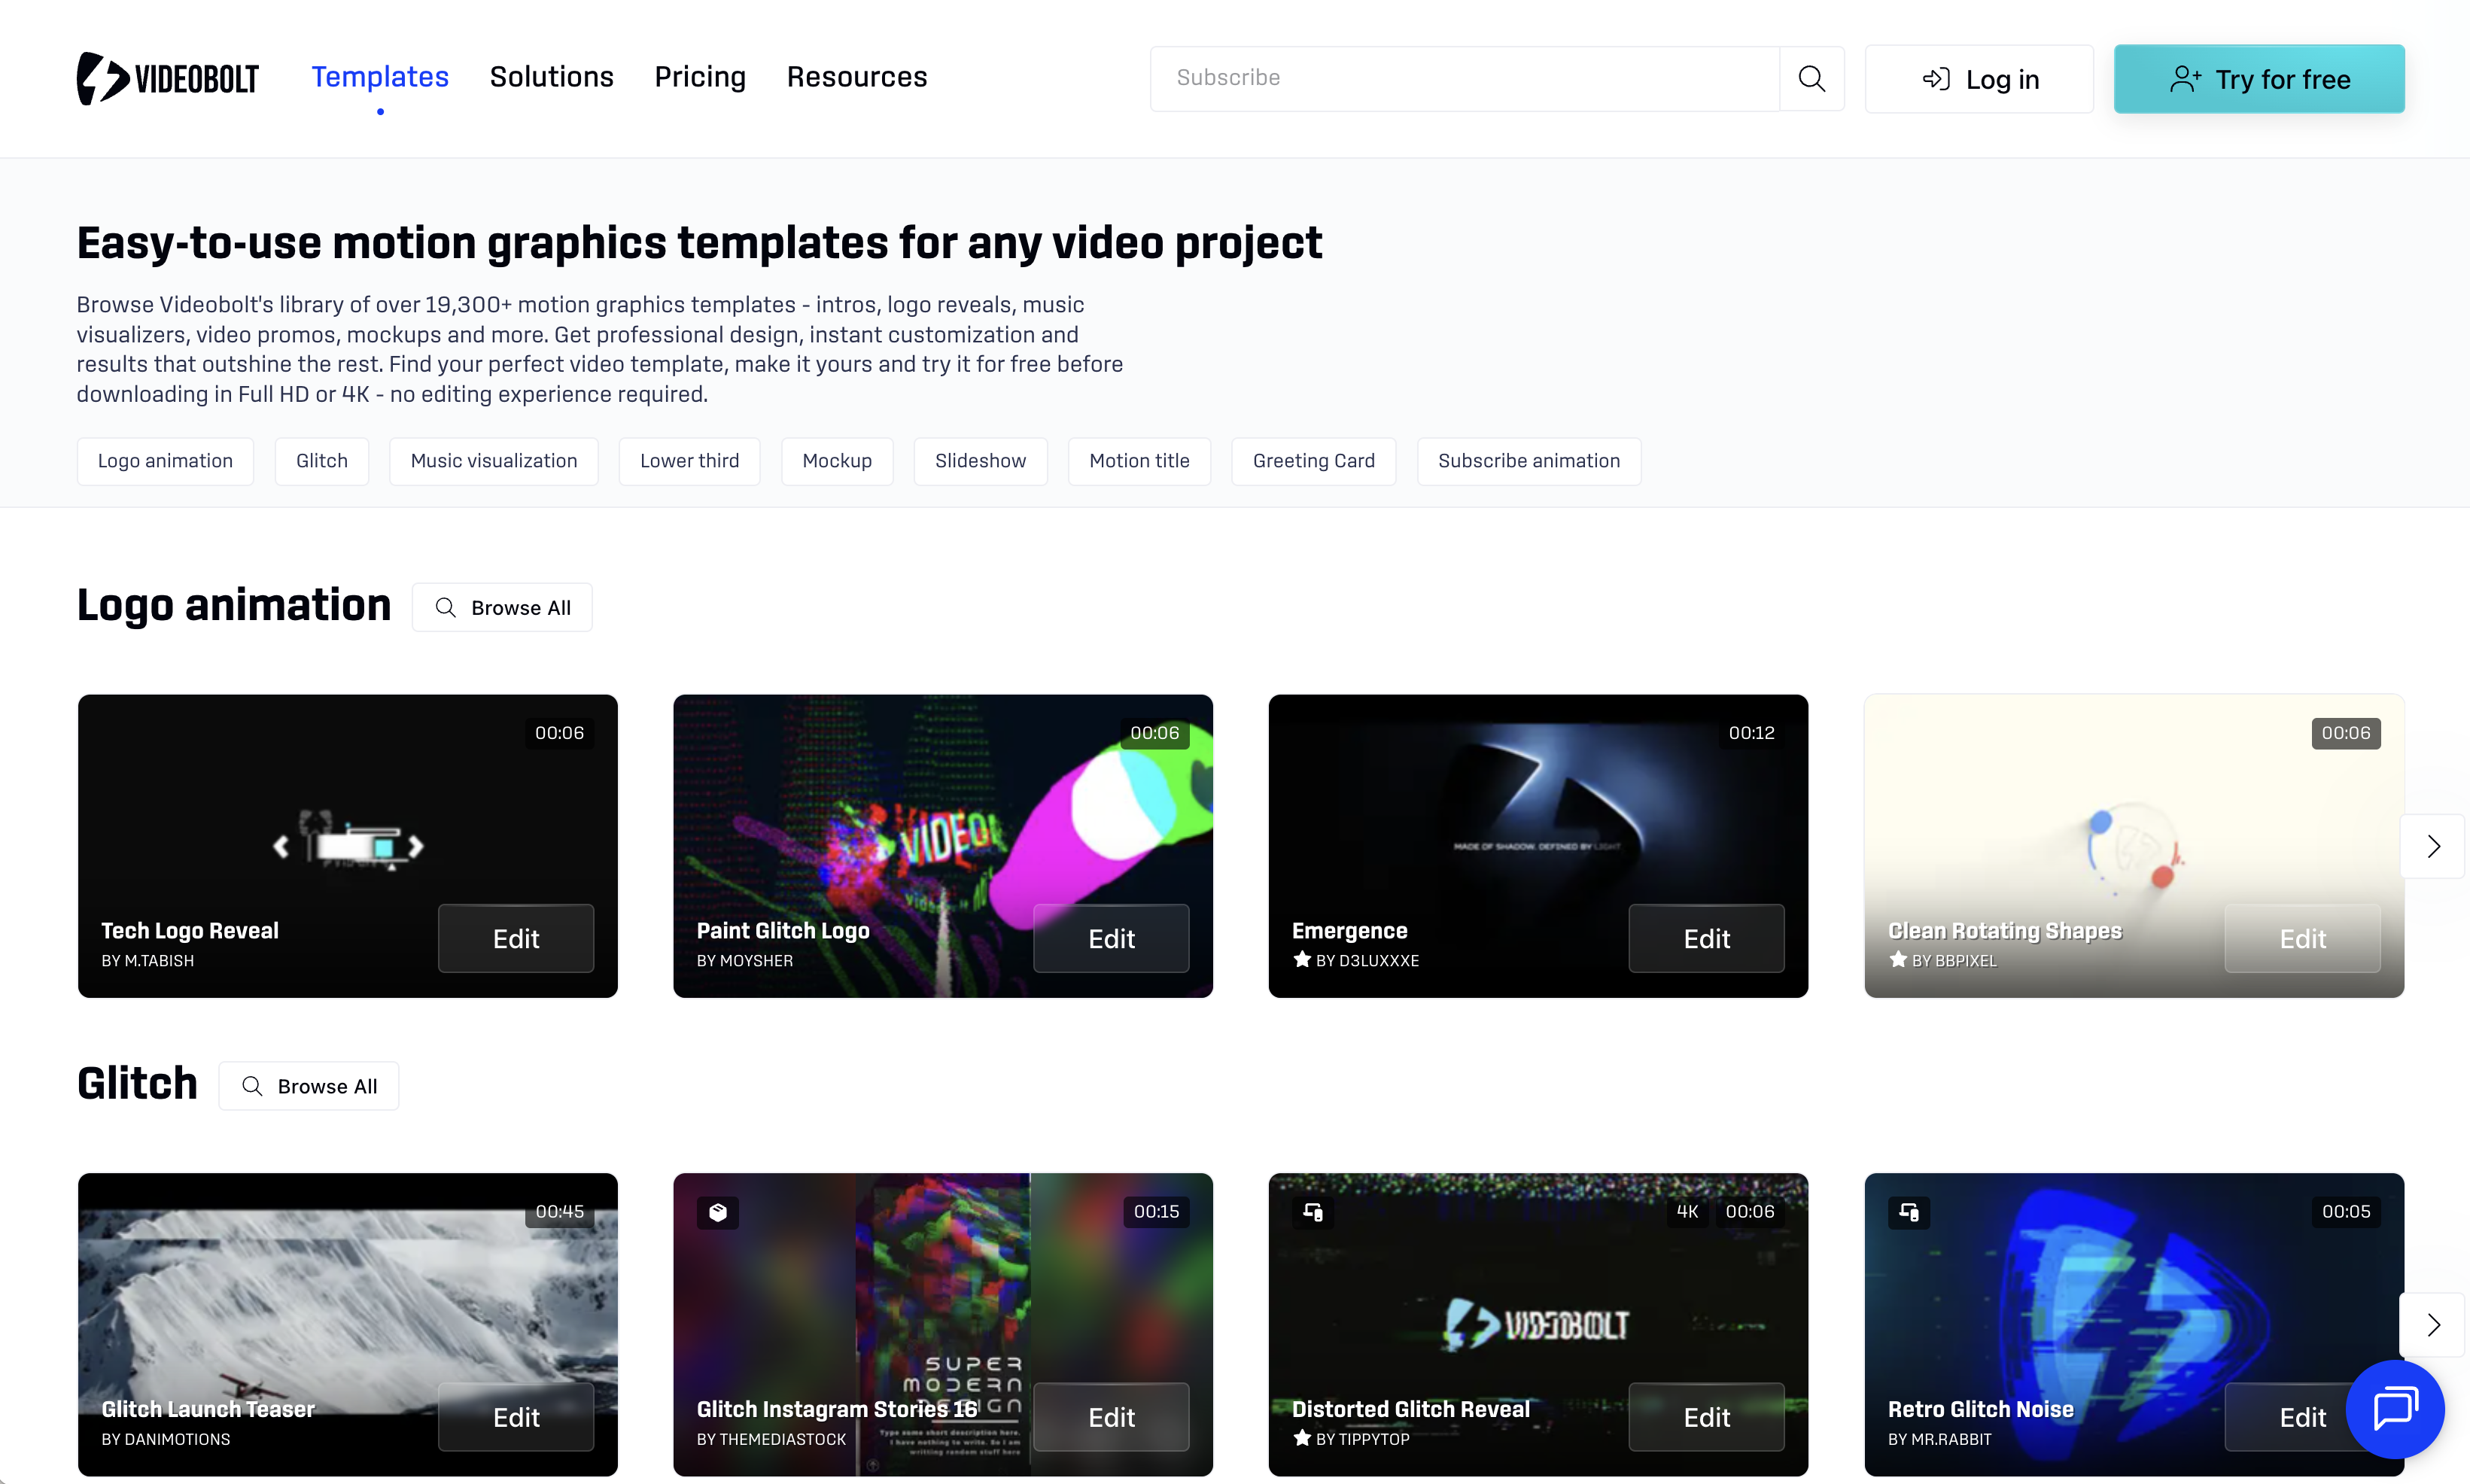
Task: Click the Log in button
Action: [x=1979, y=79]
